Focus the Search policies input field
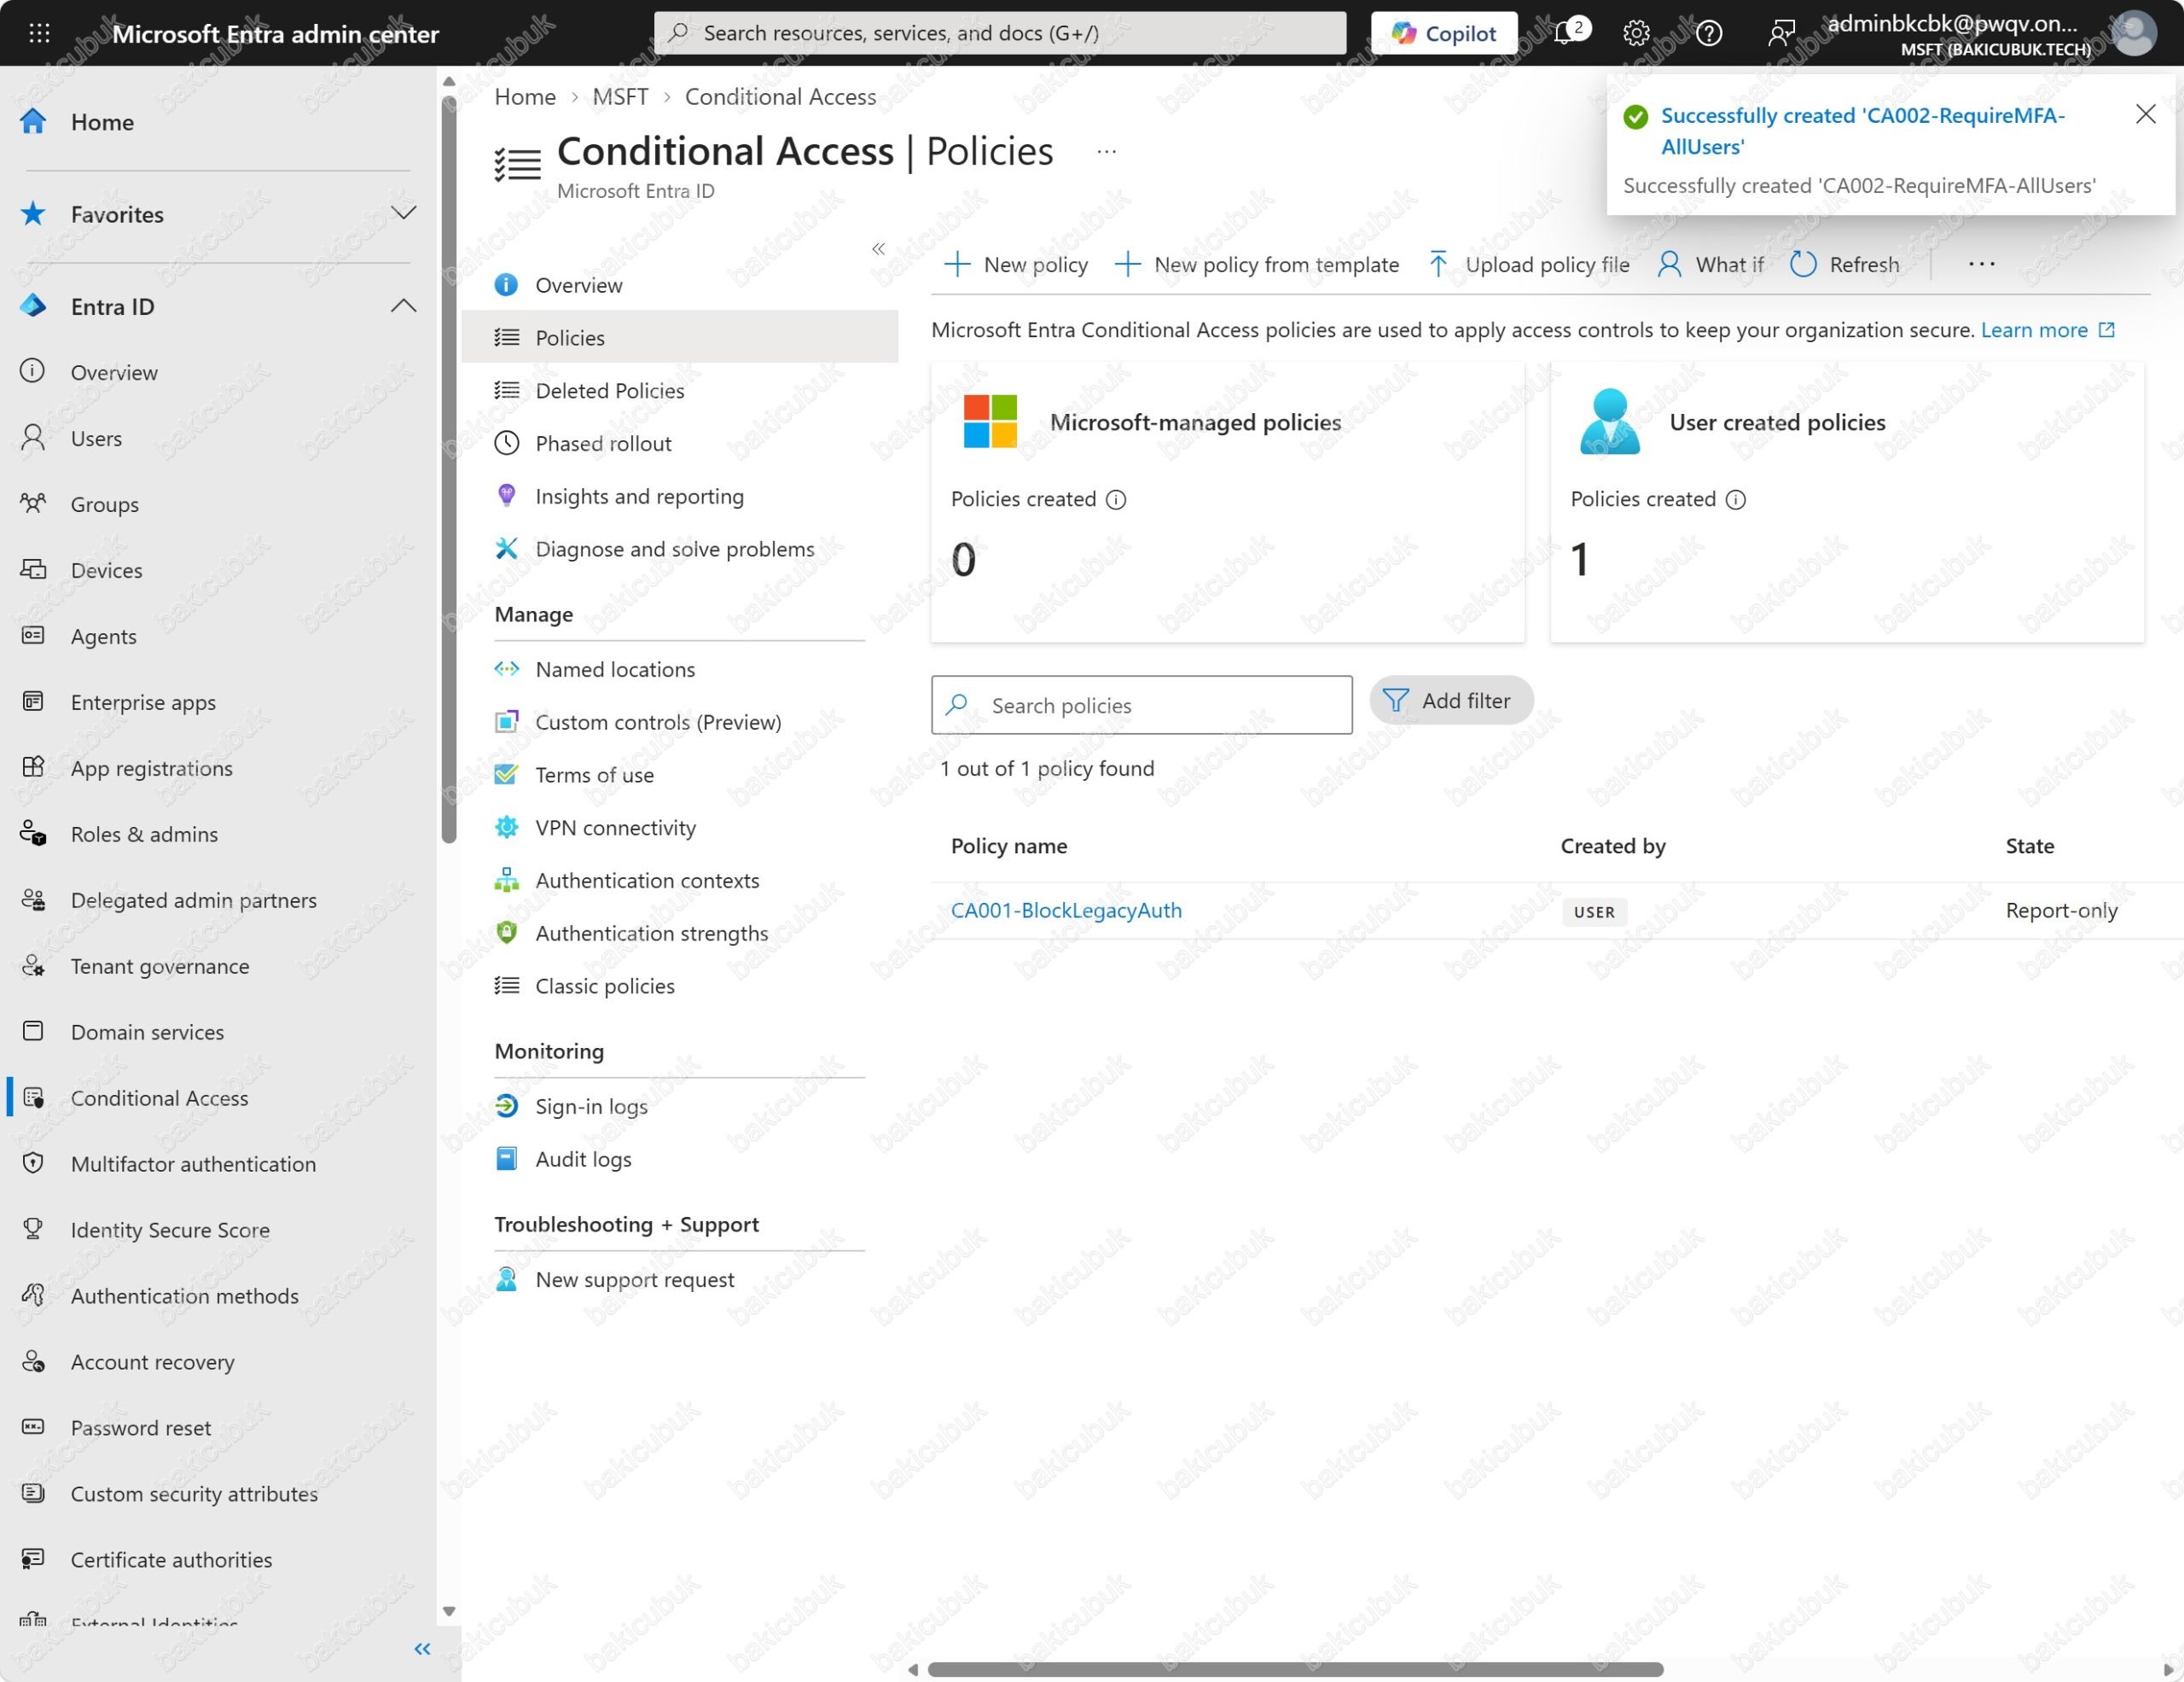Image resolution: width=2184 pixels, height=1682 pixels. 1141,705
